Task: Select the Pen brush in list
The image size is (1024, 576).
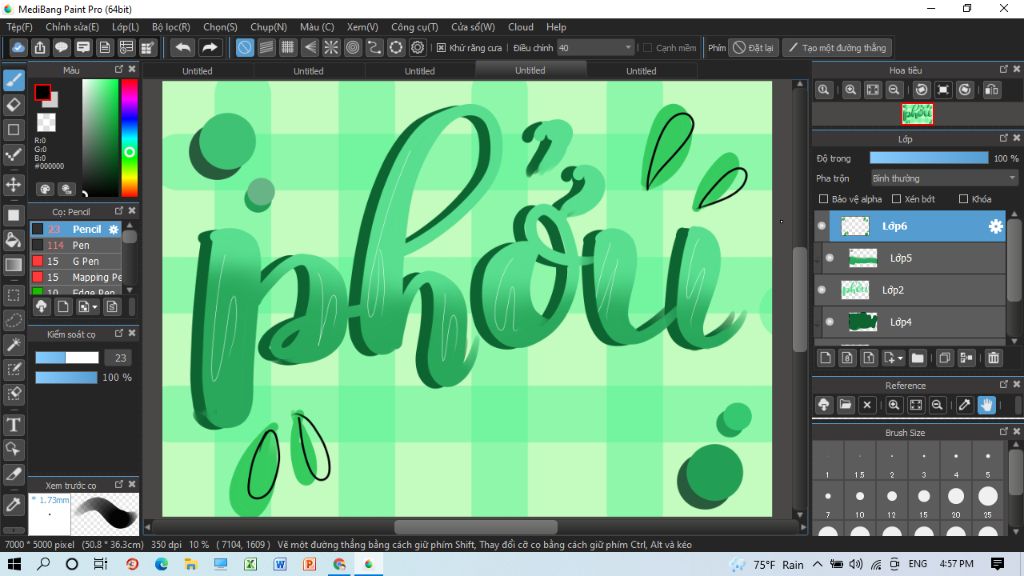Action: (x=76, y=245)
